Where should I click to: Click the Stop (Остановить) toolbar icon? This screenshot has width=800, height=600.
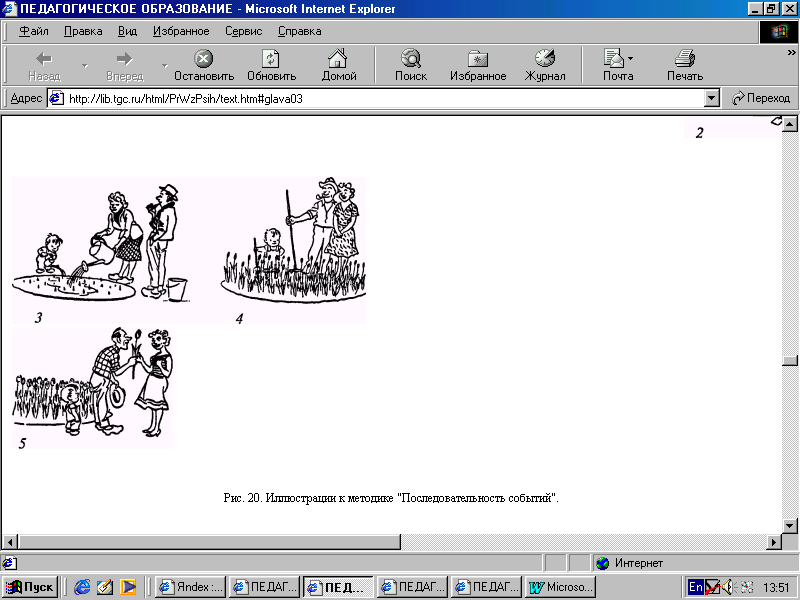(204, 59)
